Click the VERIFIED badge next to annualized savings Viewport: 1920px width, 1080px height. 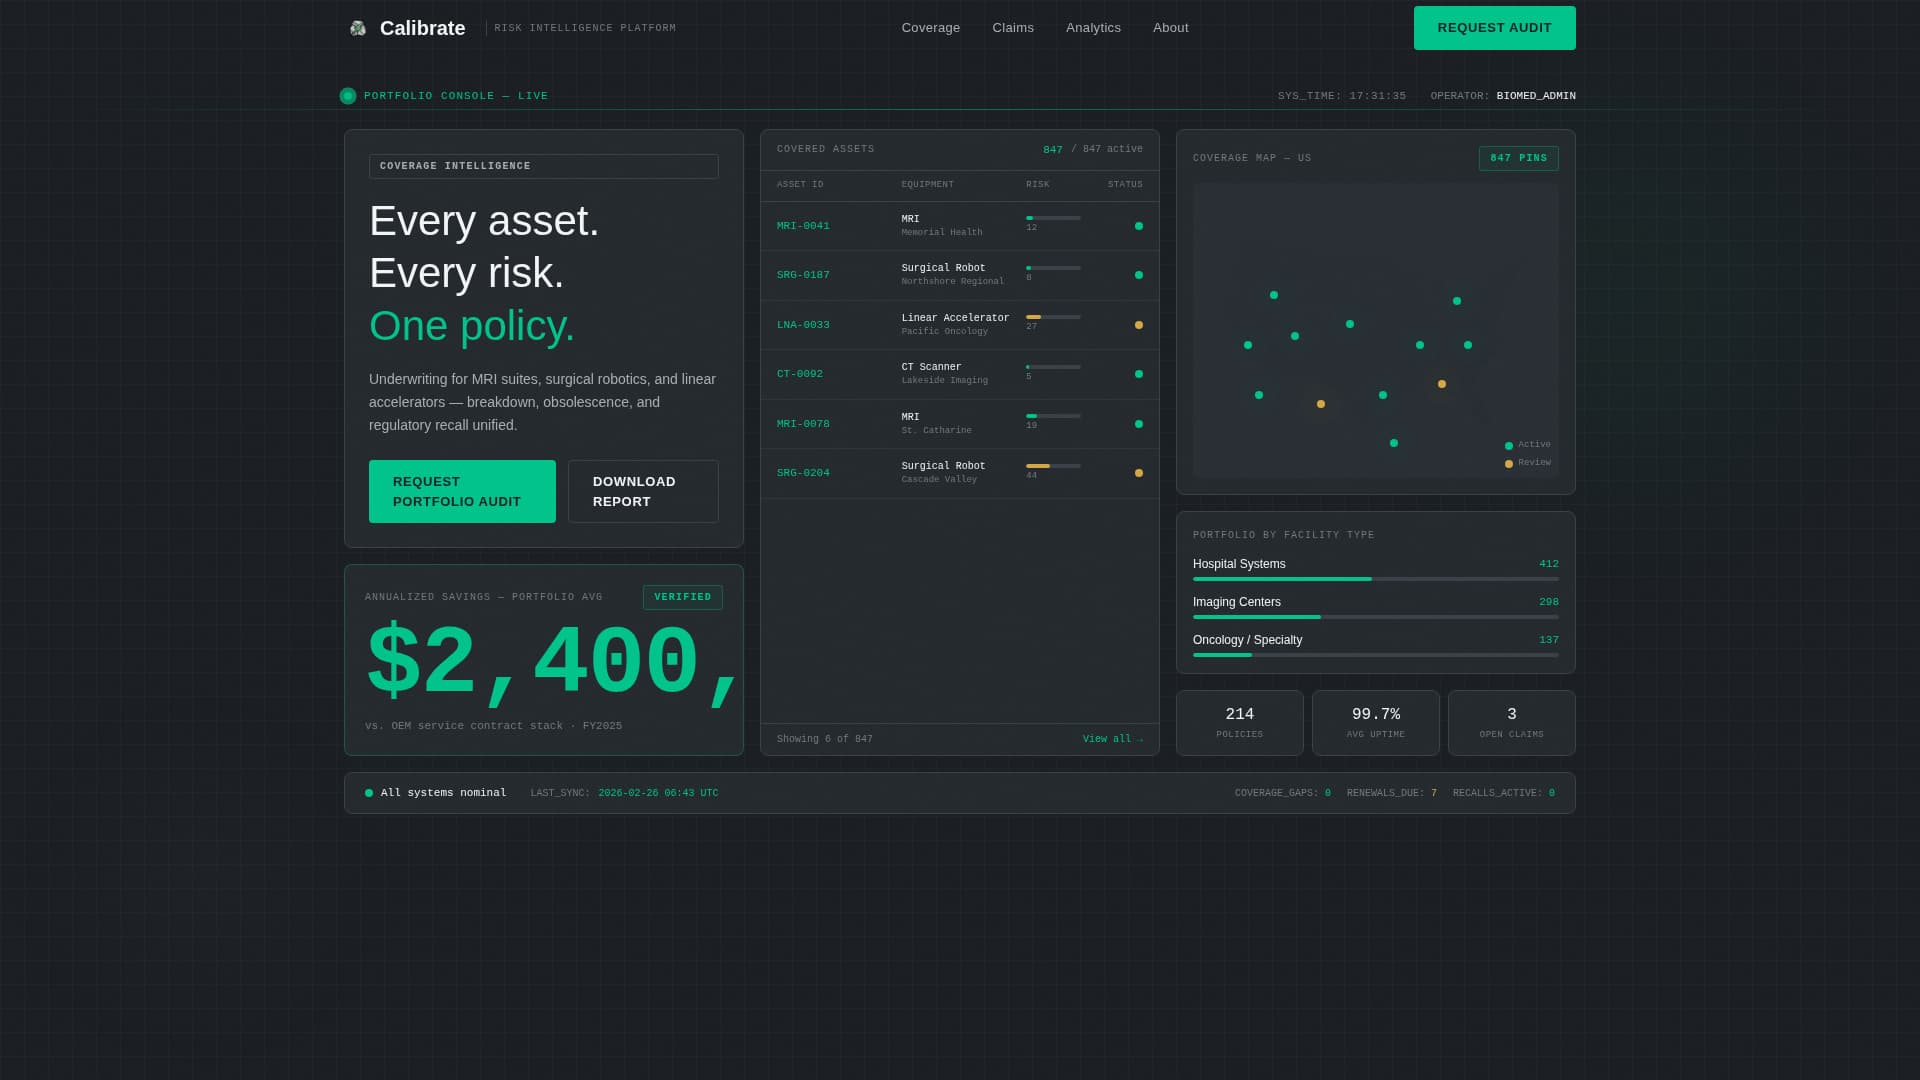point(683,596)
